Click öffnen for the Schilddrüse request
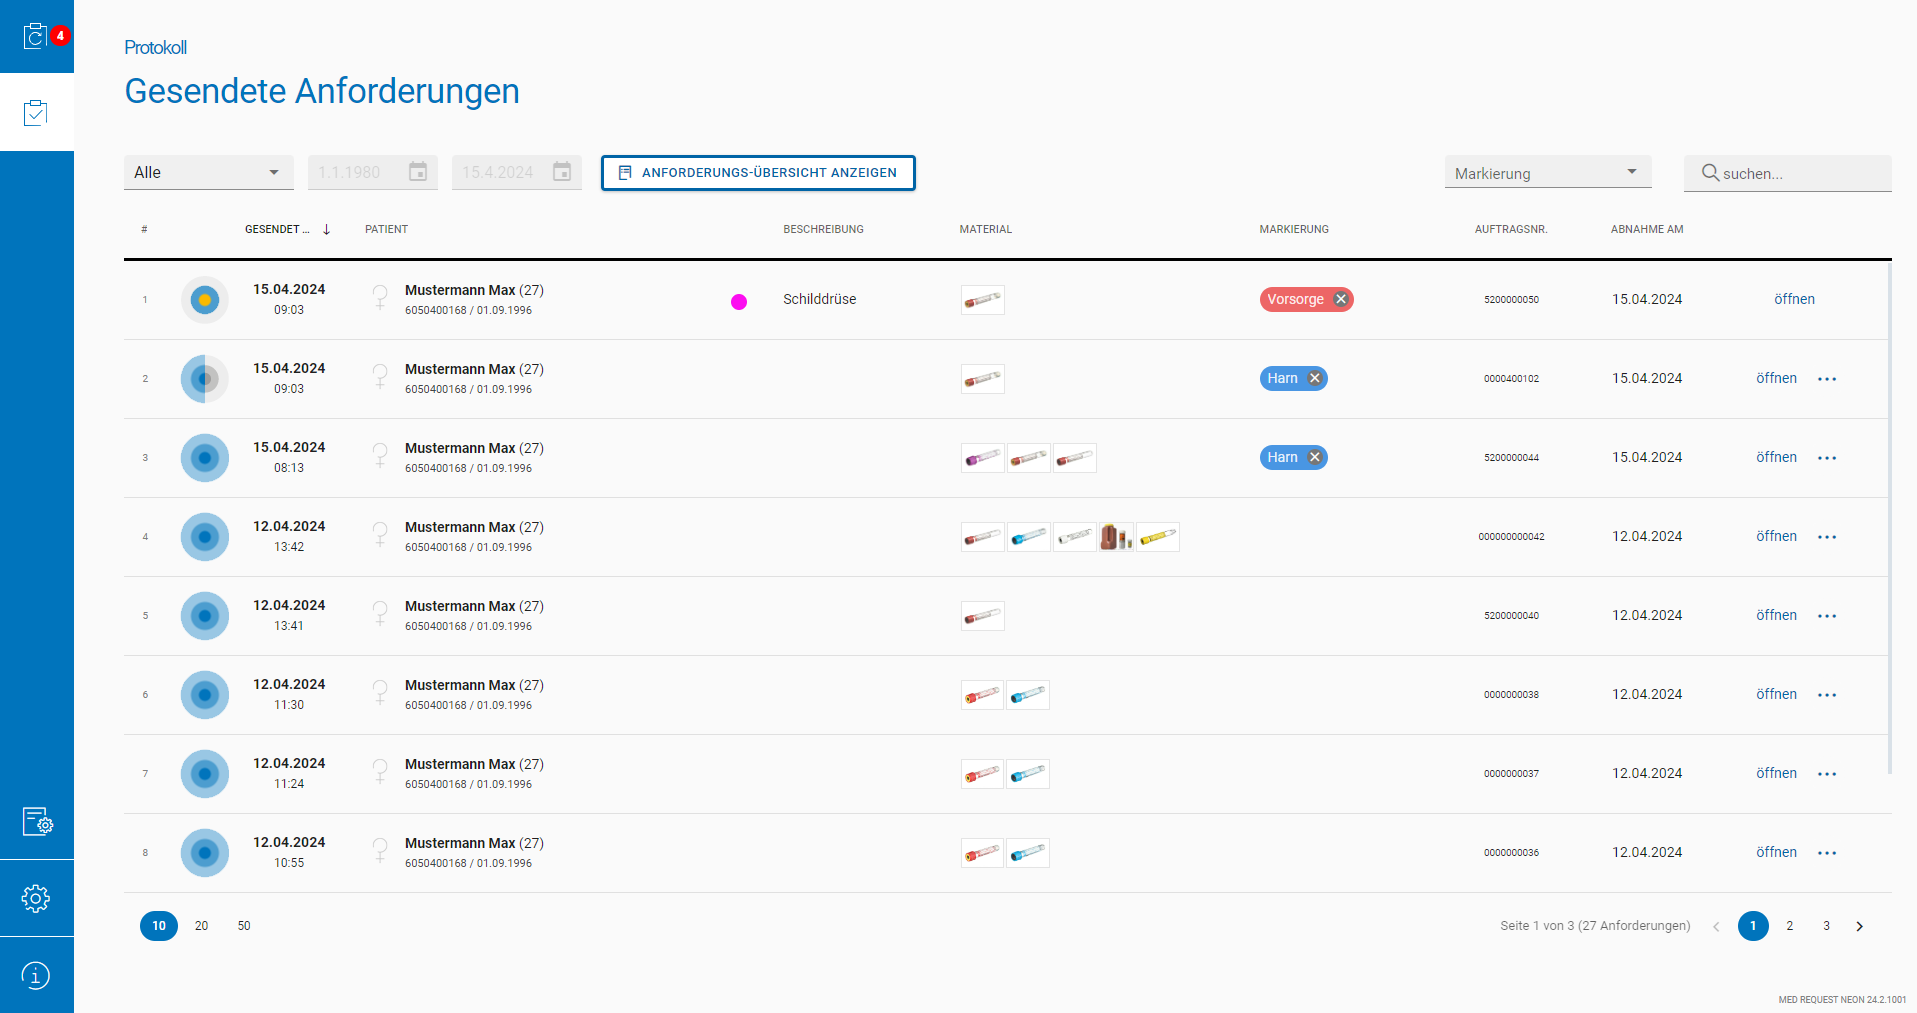This screenshot has height=1013, width=1917. 1794,299
